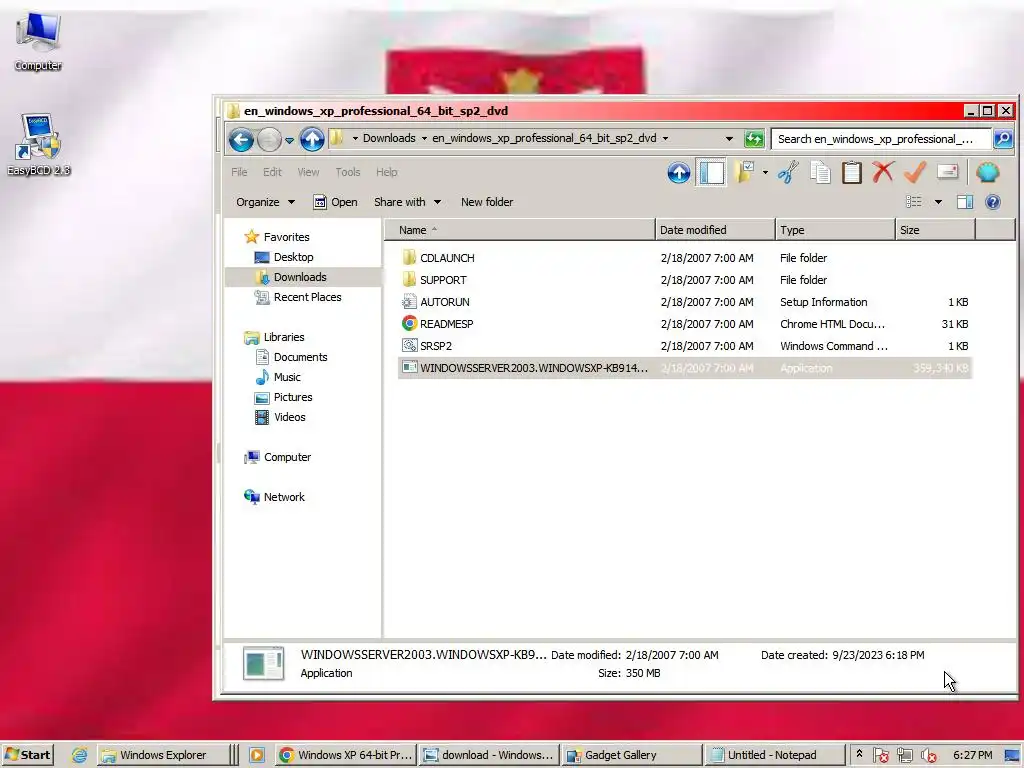Click the Open button in the command bar
The image size is (1024, 768).
point(336,202)
